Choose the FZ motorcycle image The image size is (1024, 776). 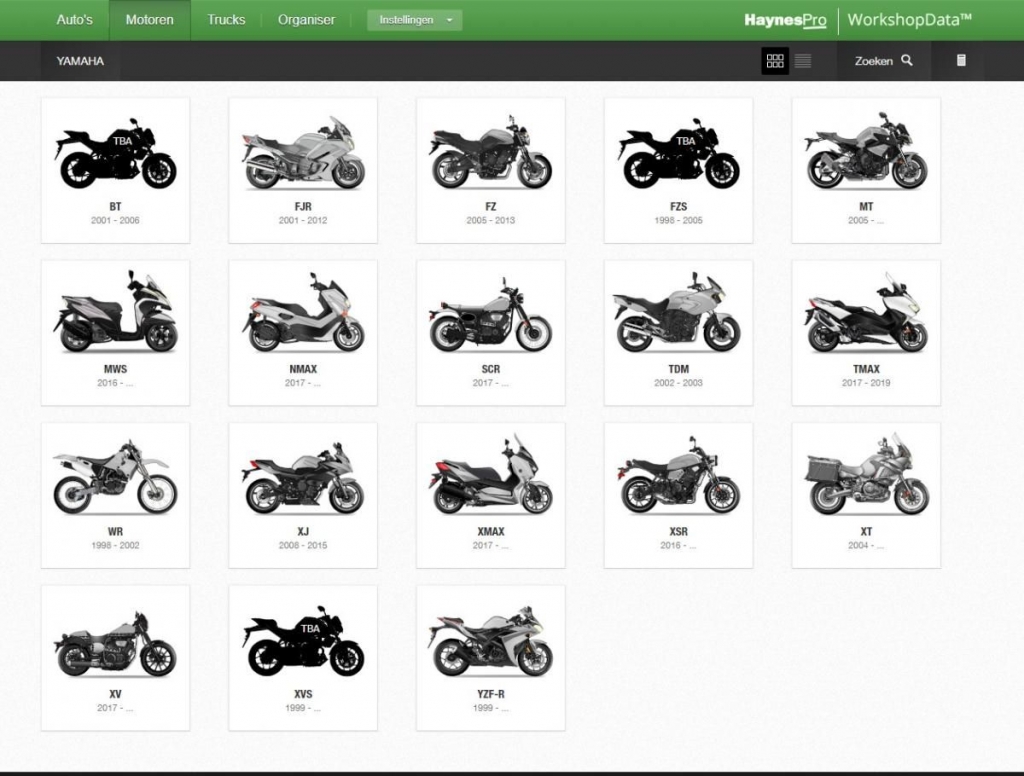[490, 152]
